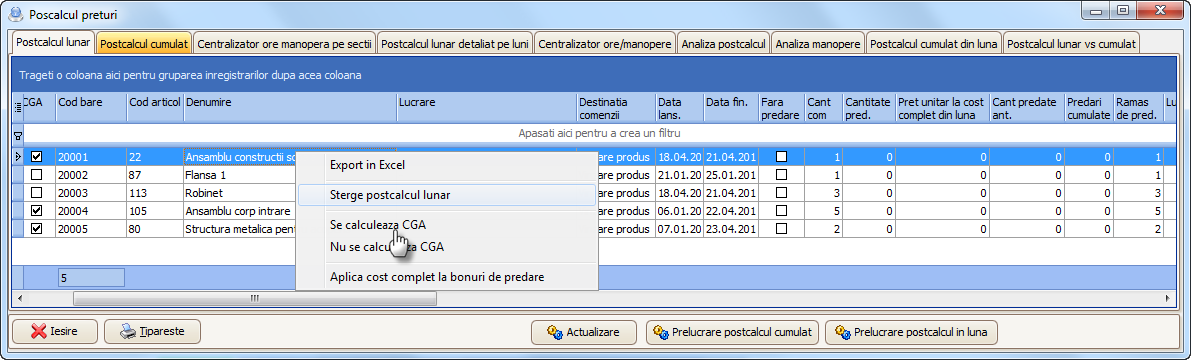Uncheck CGA checkbox for row 20001
This screenshot has height=360, width=1191.
click(x=36, y=156)
